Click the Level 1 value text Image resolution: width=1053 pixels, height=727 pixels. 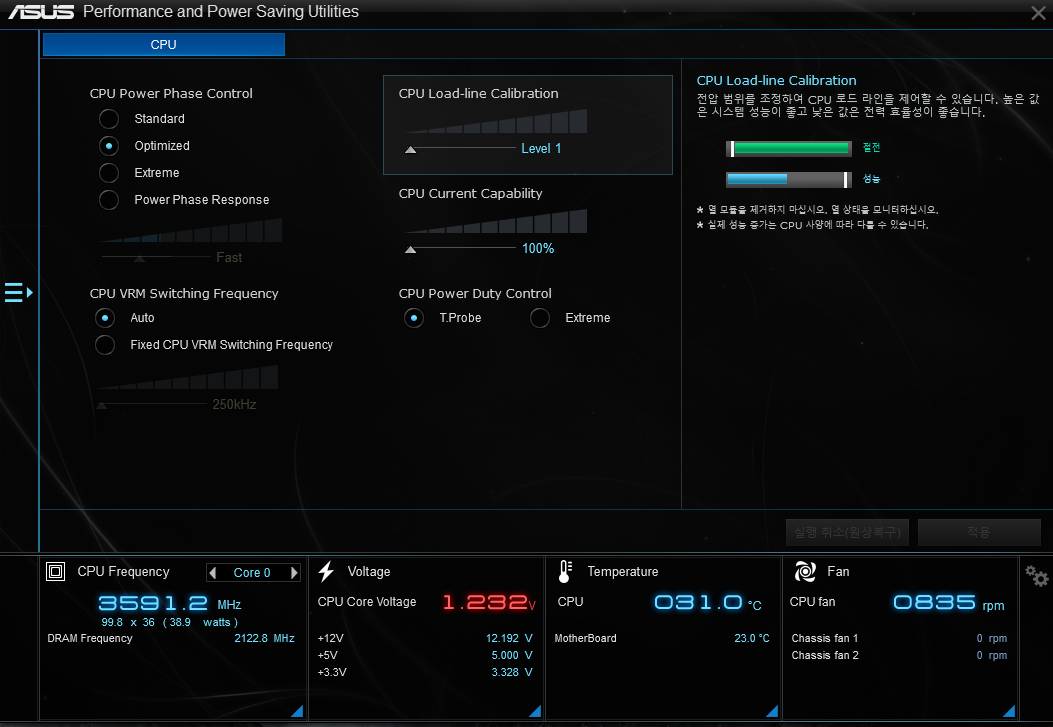click(541, 148)
